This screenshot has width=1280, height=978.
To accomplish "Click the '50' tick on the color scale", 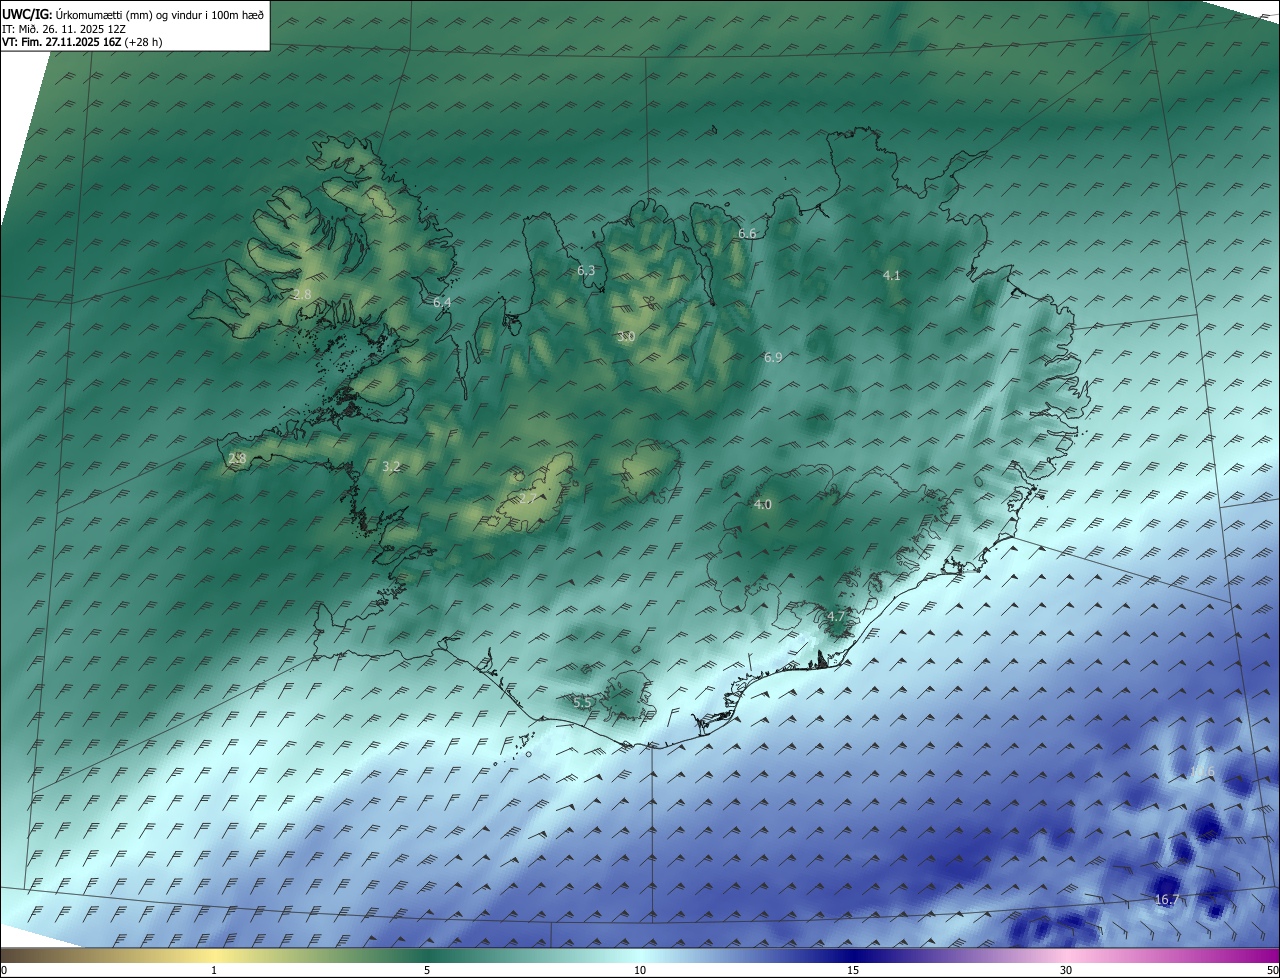I will [x=1272, y=970].
